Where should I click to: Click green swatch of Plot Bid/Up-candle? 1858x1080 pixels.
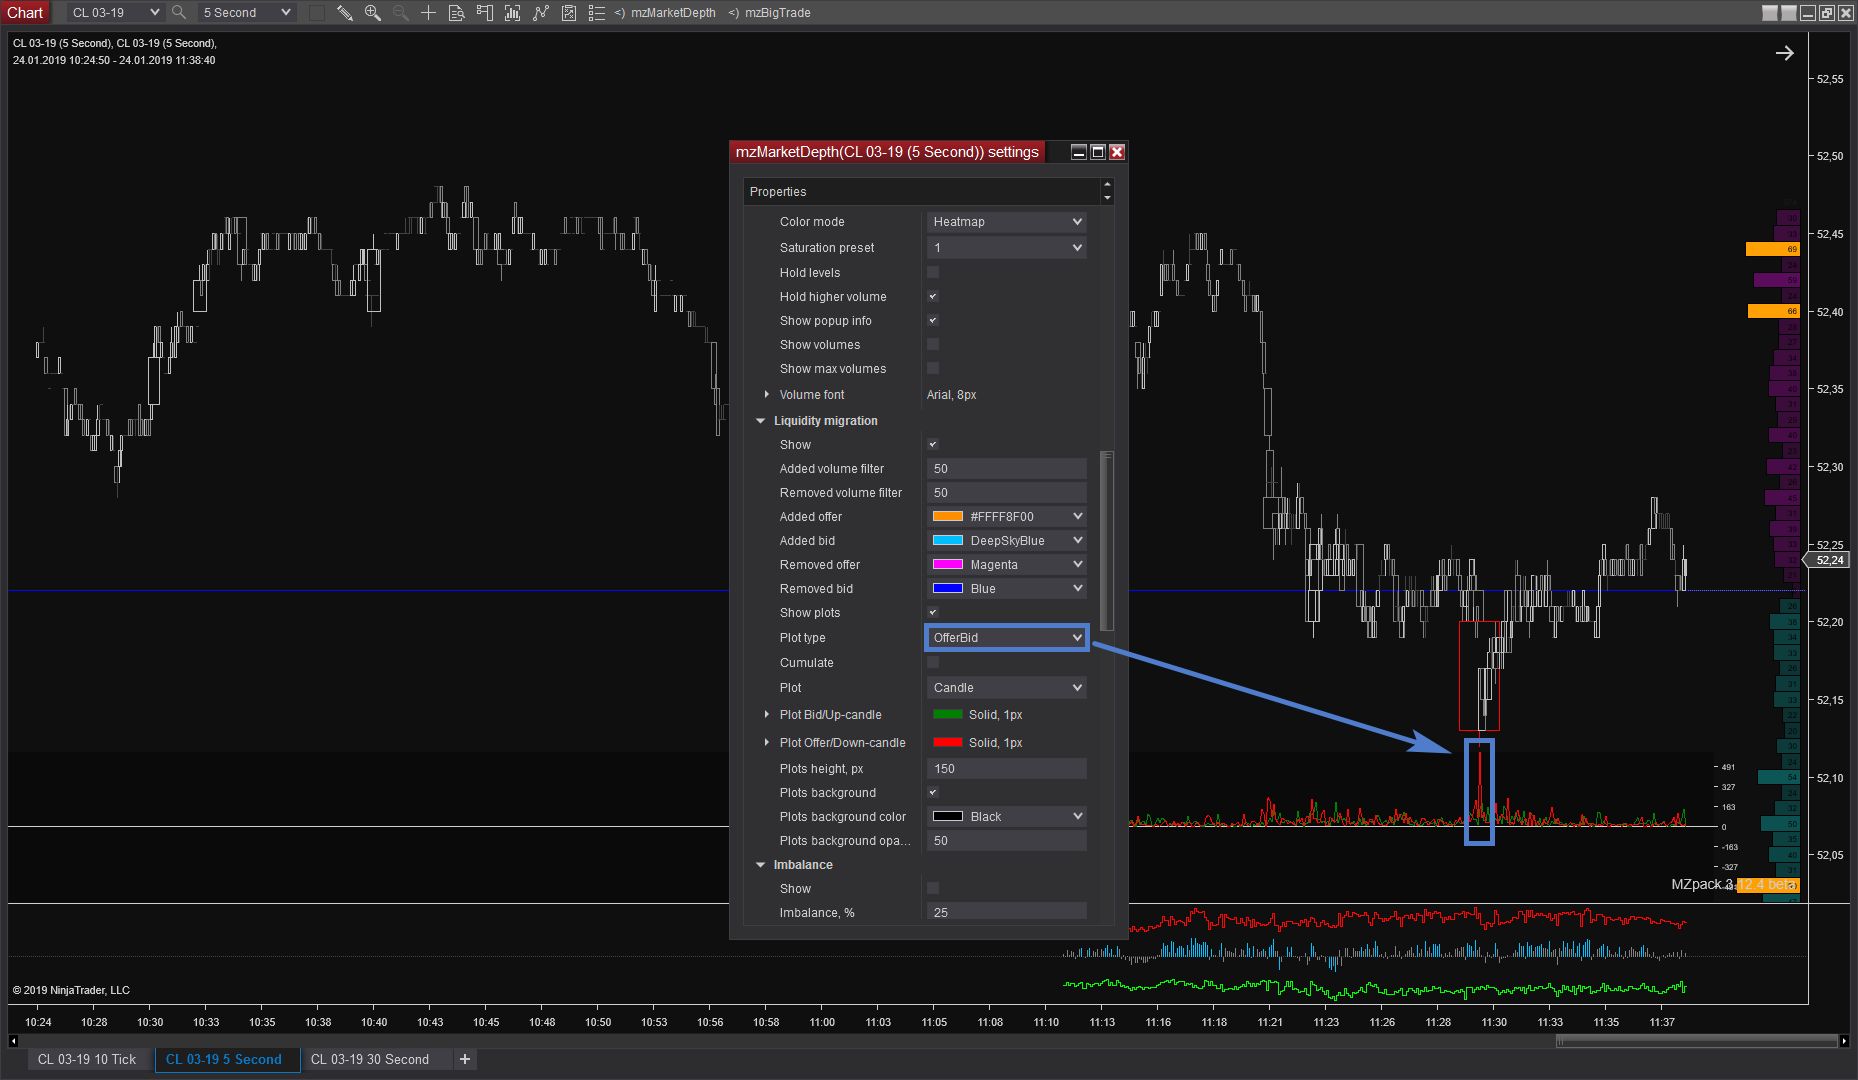click(947, 714)
